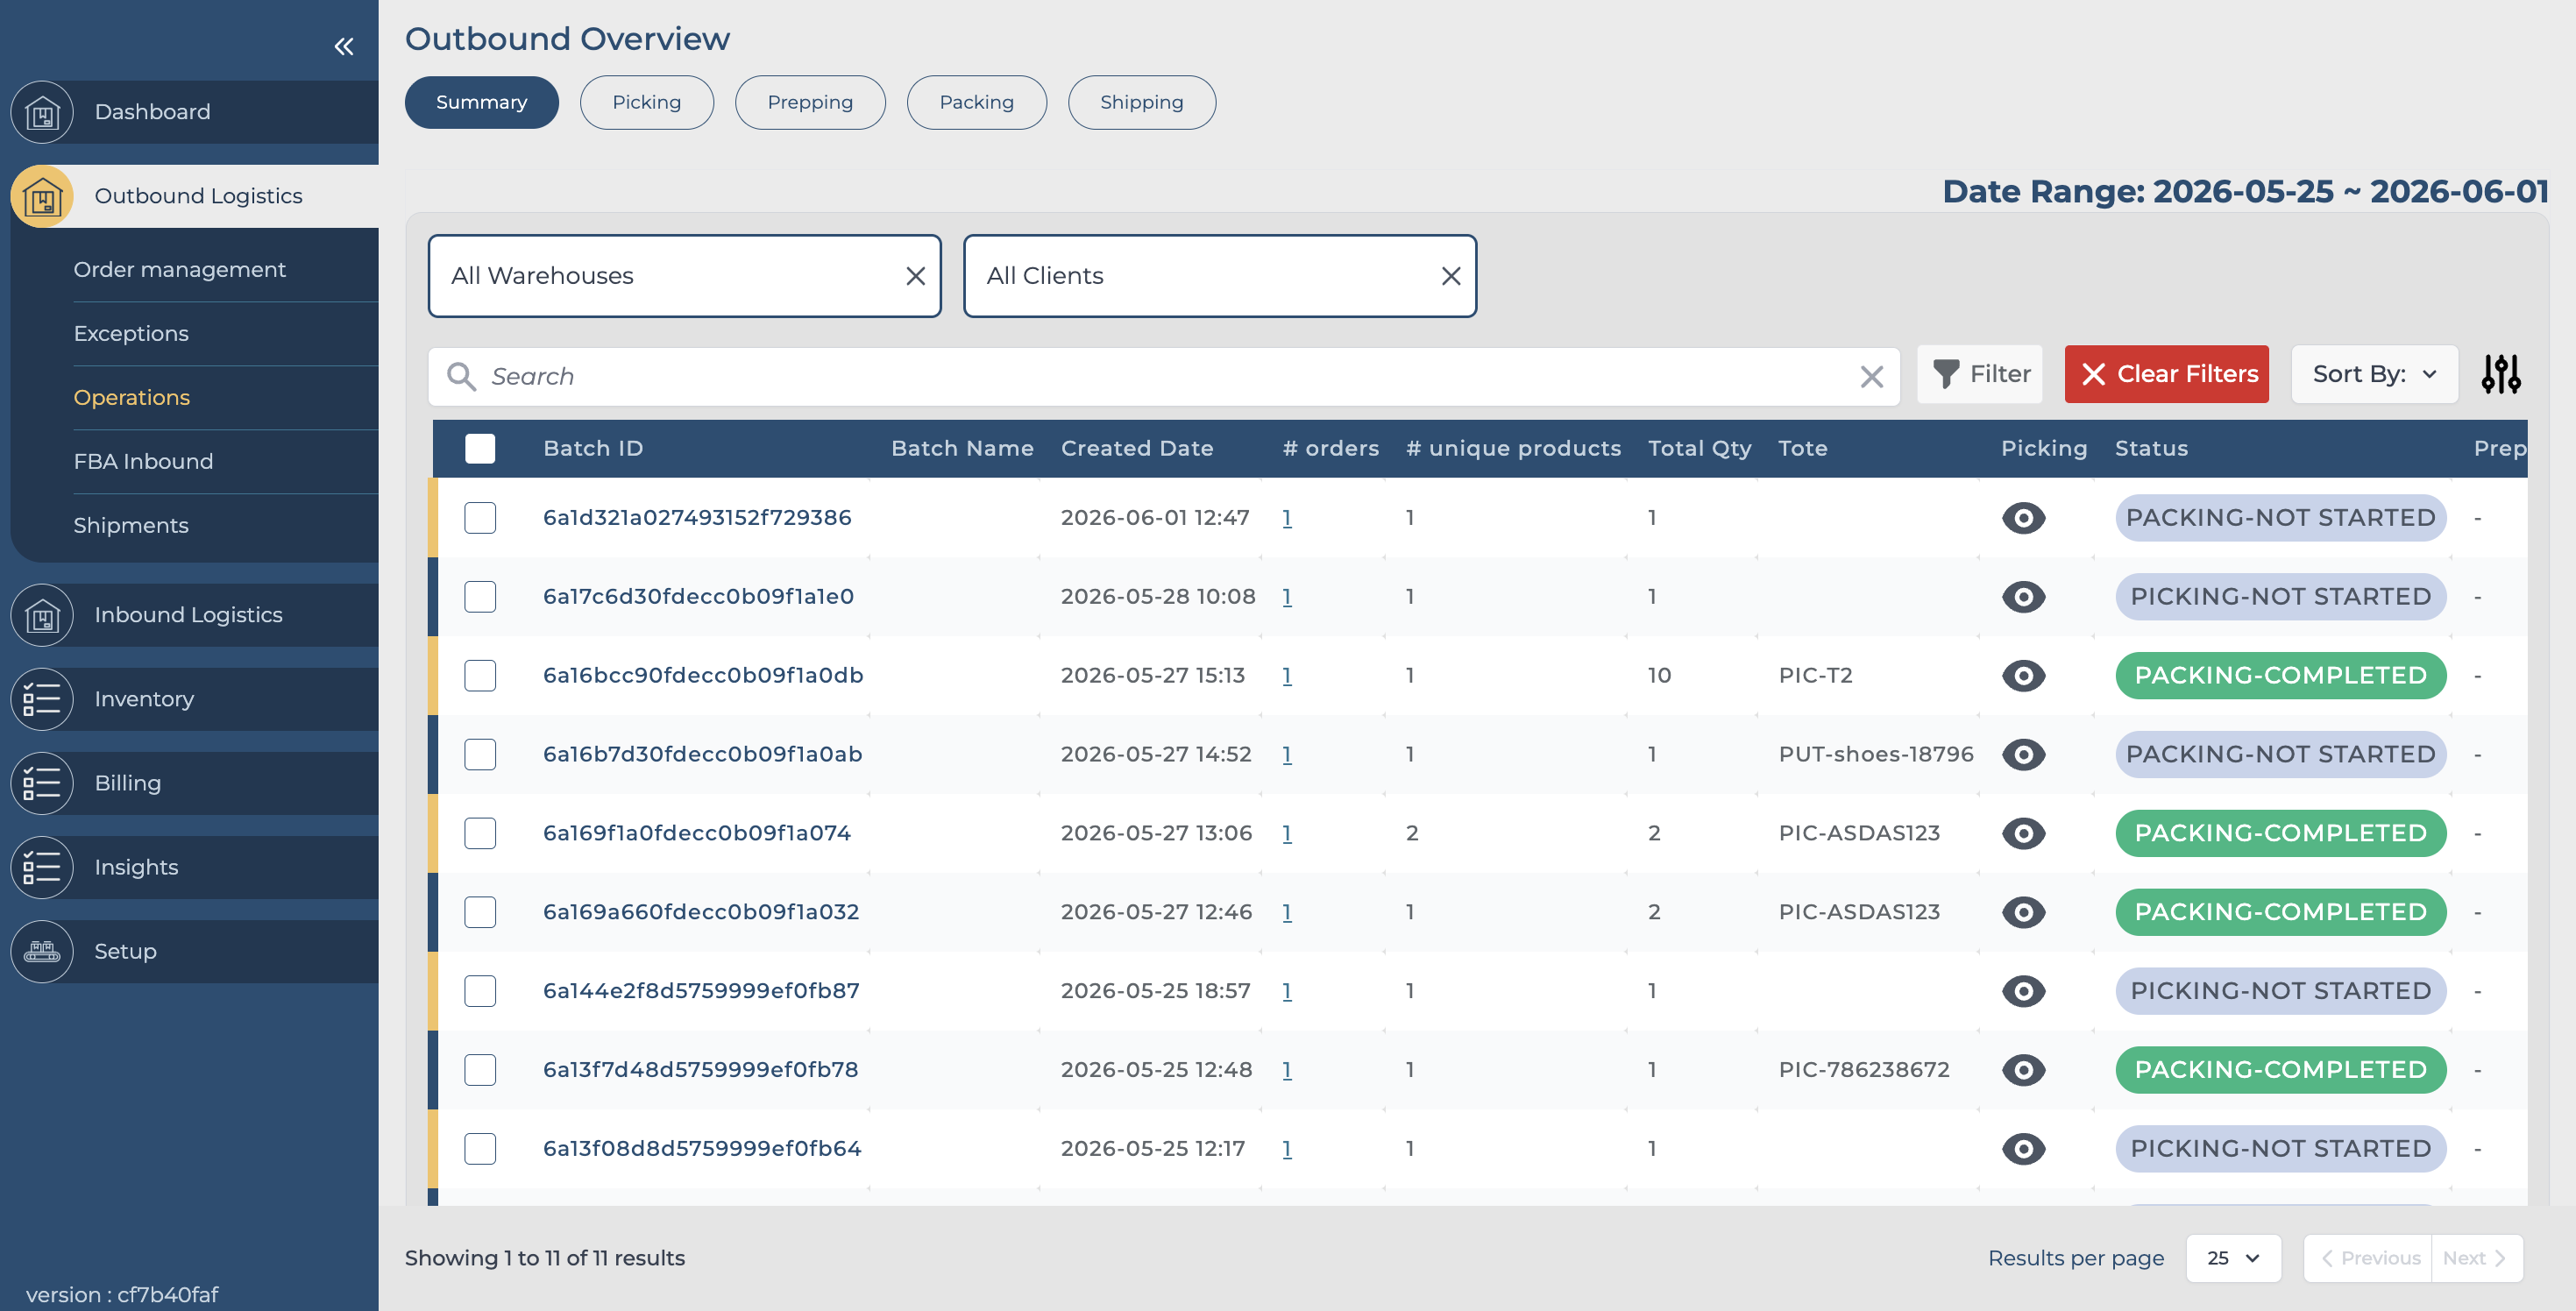Open batch ID 6a16bcc90fdecc0b09f1a0db link
The height and width of the screenshot is (1311, 2576).
pos(703,676)
